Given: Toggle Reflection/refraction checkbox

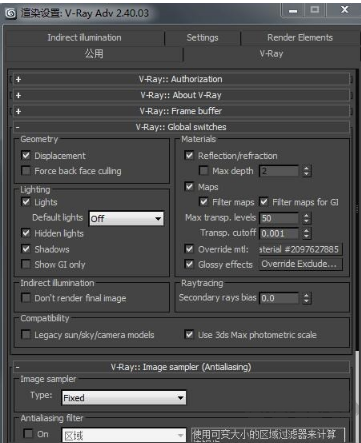Looking at the screenshot, I should pyautogui.click(x=189, y=155).
